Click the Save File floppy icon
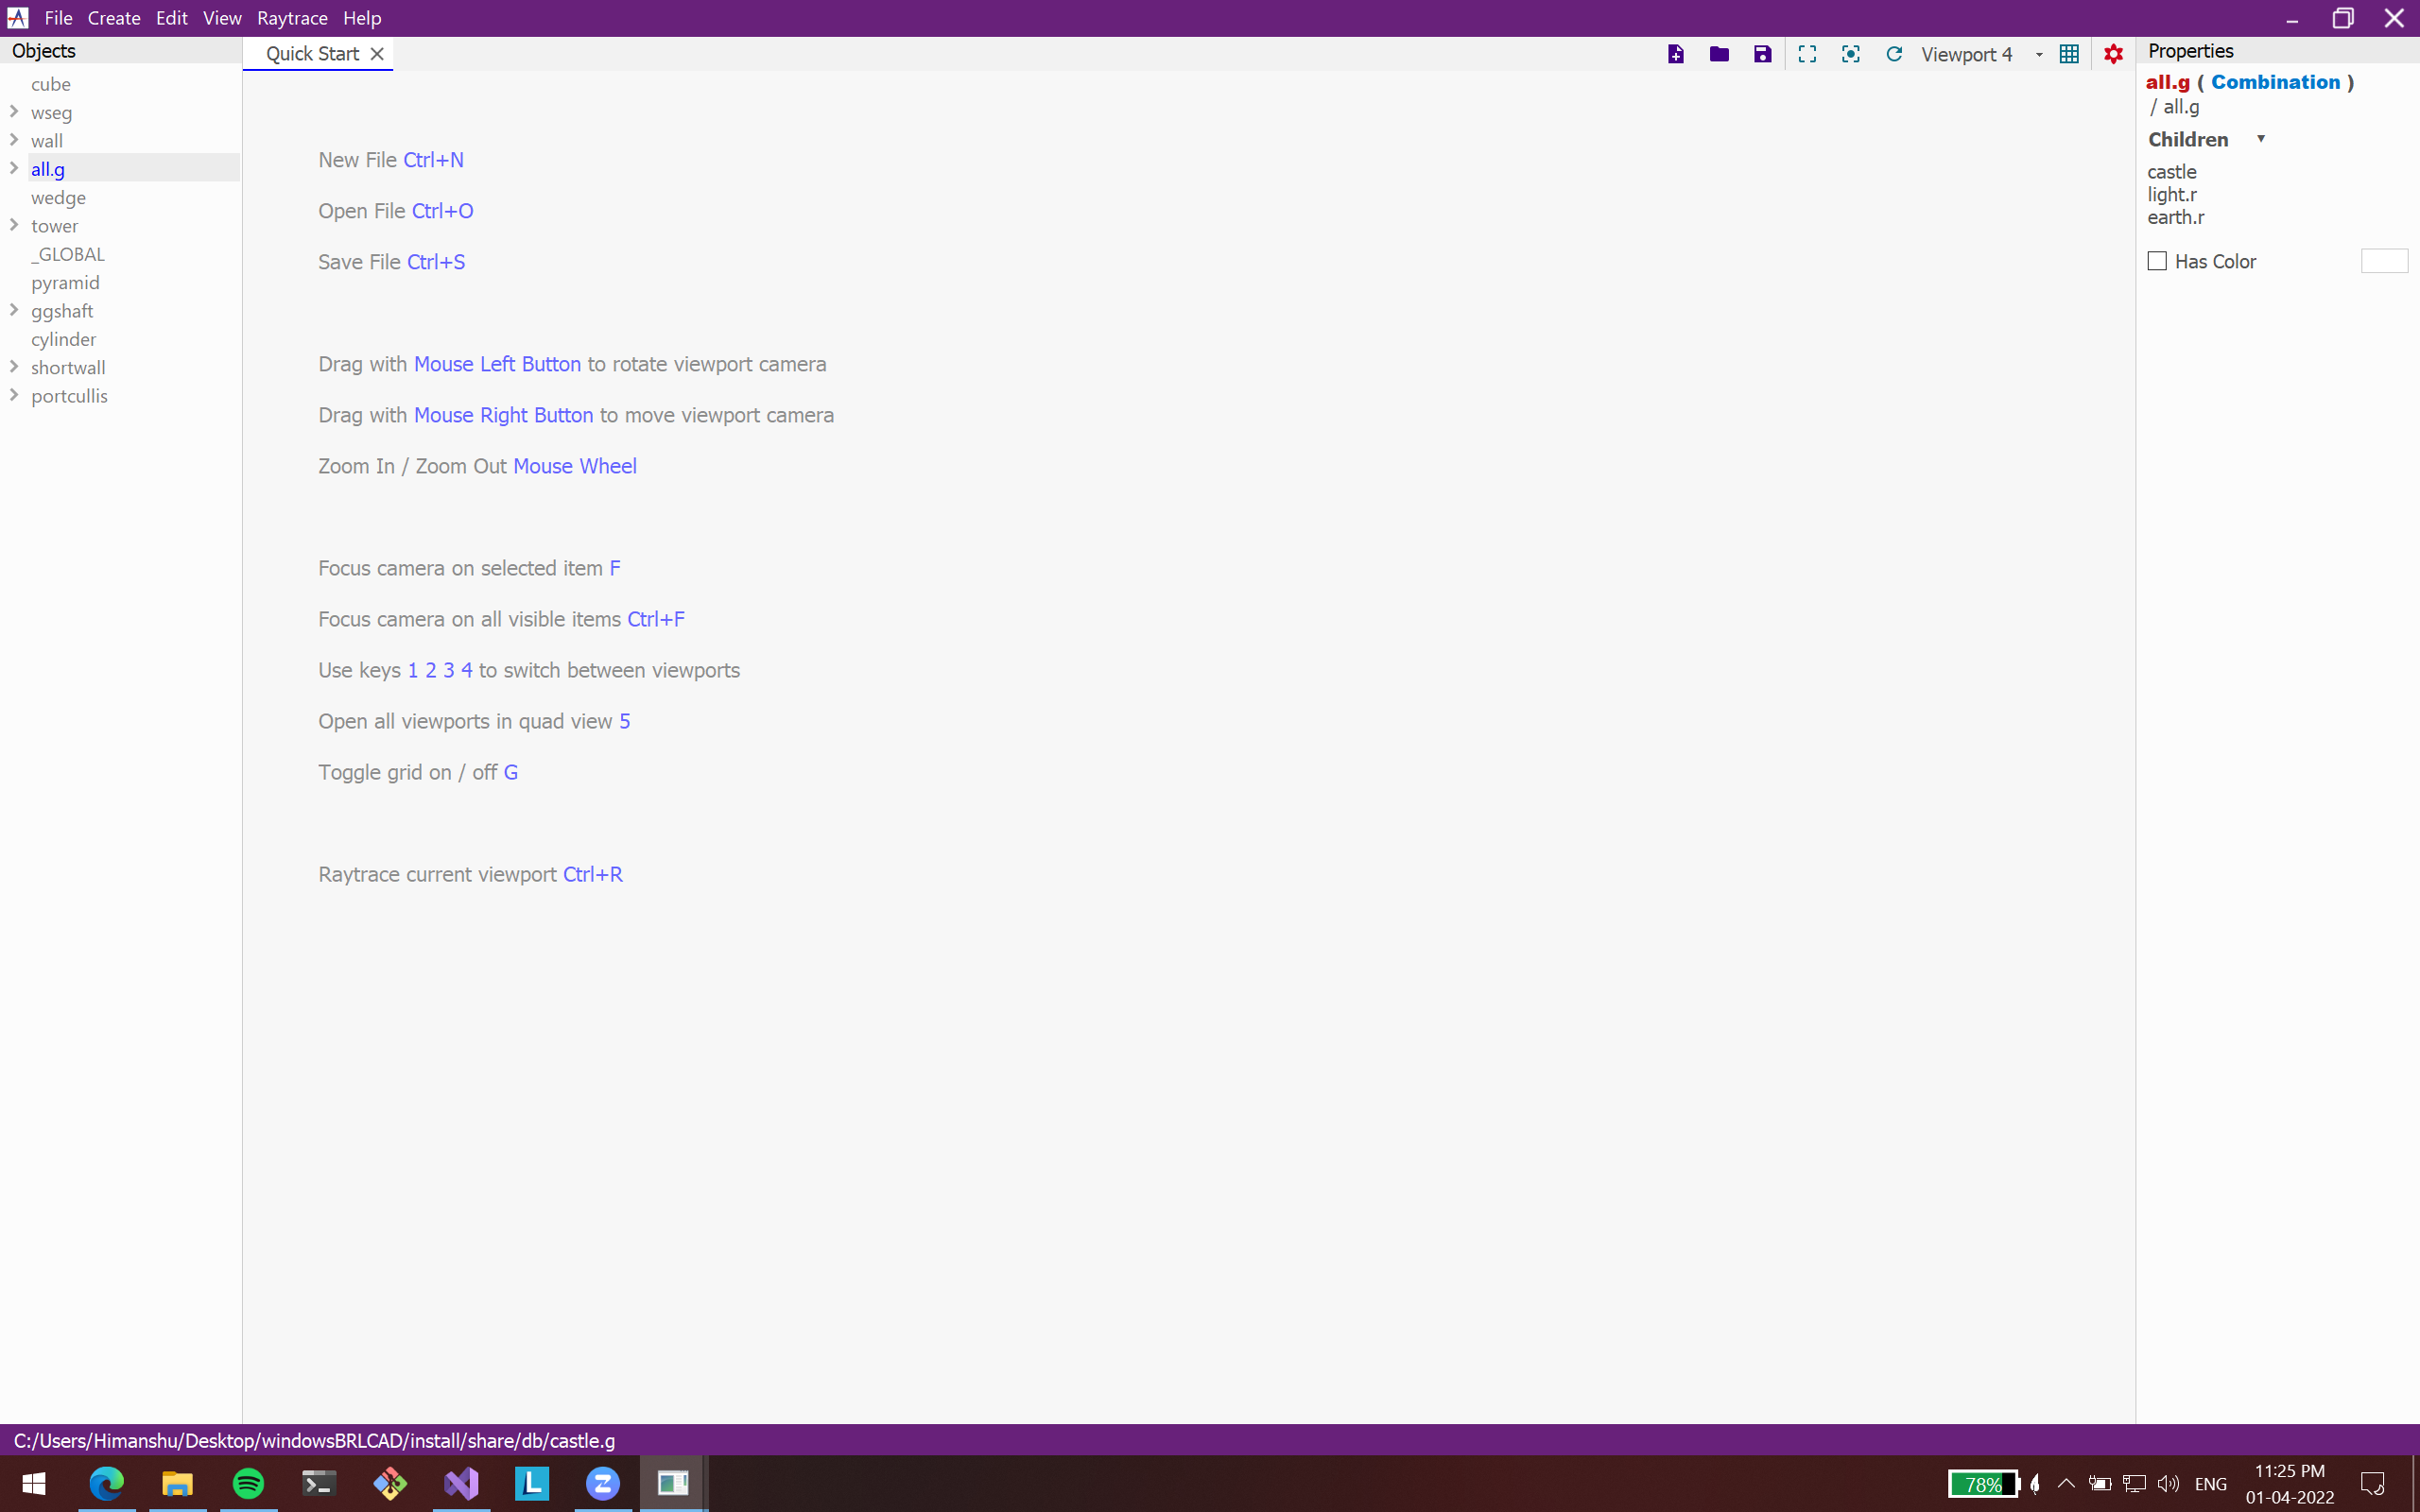Viewport: 2420px width, 1512px height. (x=1762, y=54)
